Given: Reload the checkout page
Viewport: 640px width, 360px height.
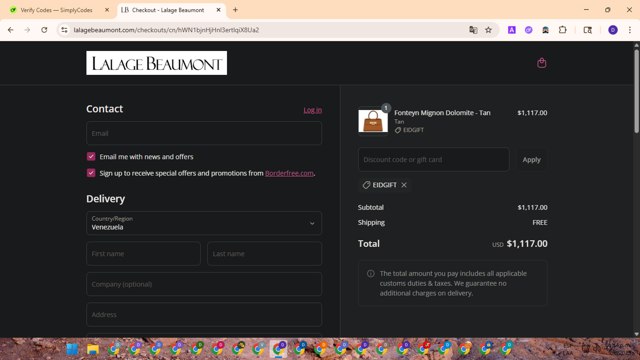Looking at the screenshot, I should point(44,30).
